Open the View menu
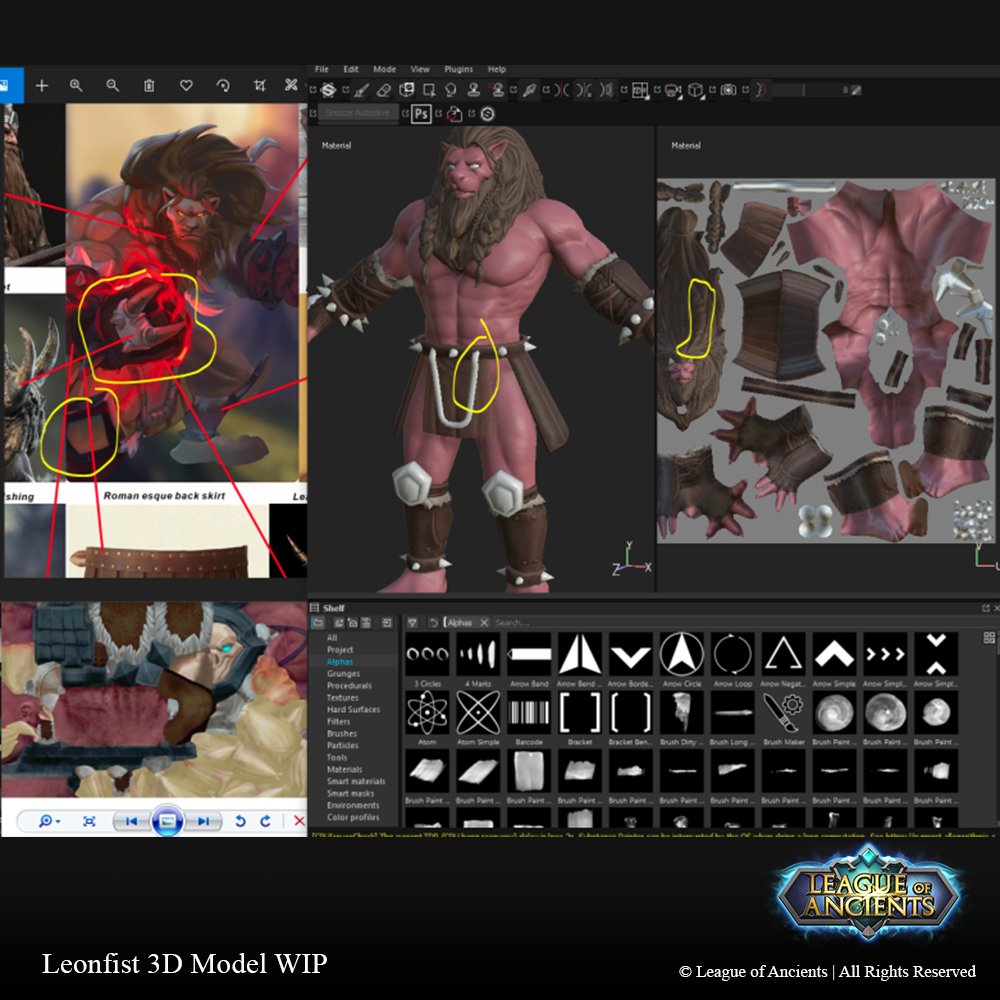This screenshot has width=1000, height=1000. [420, 70]
